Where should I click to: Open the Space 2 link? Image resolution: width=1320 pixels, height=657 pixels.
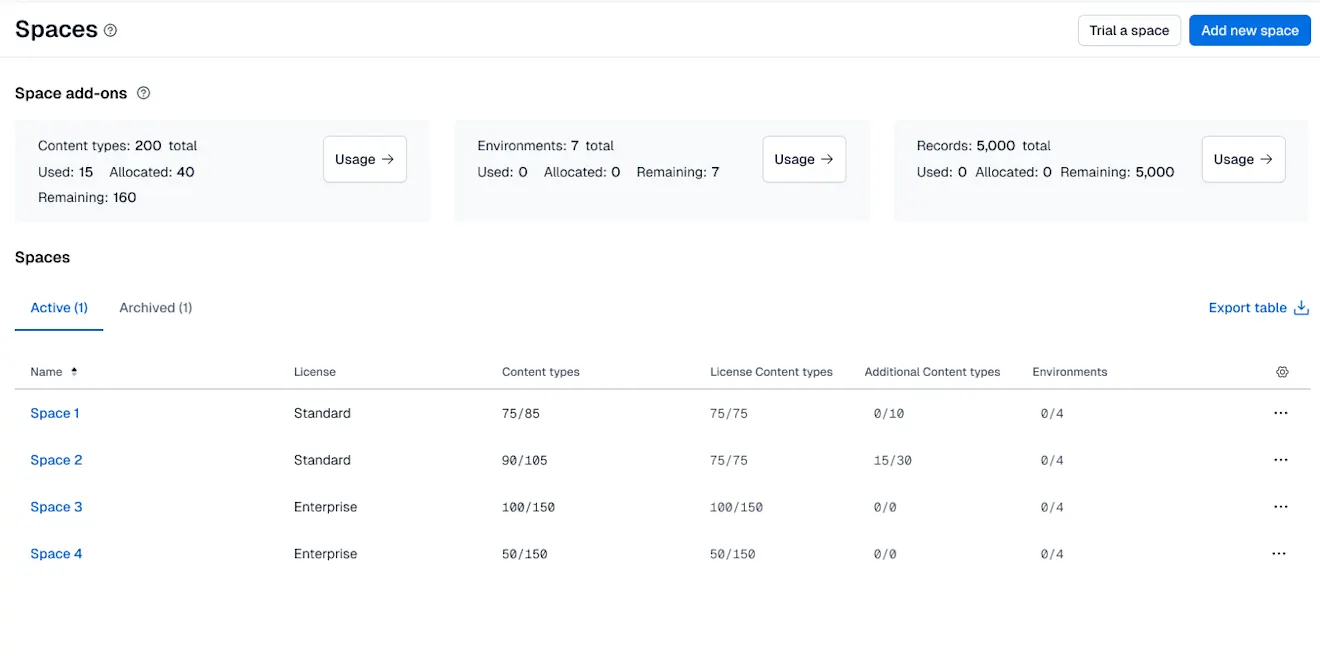tap(56, 460)
